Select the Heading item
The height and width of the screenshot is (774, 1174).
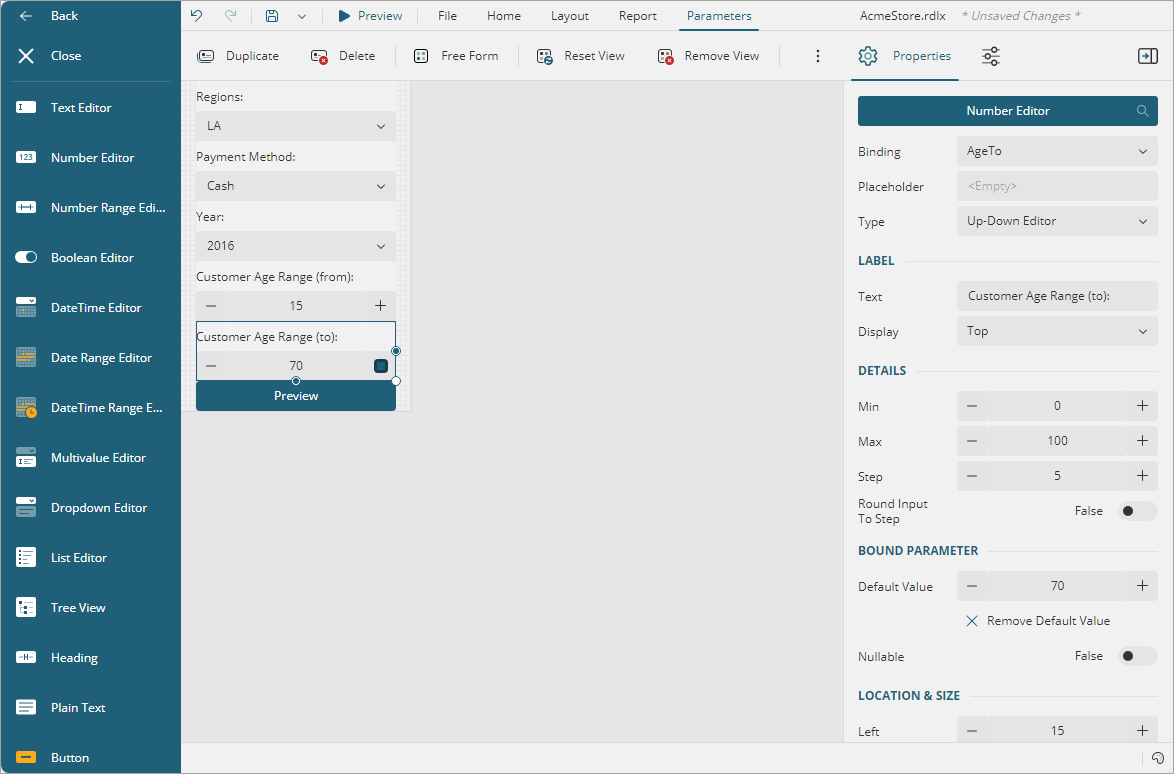click(x=90, y=658)
